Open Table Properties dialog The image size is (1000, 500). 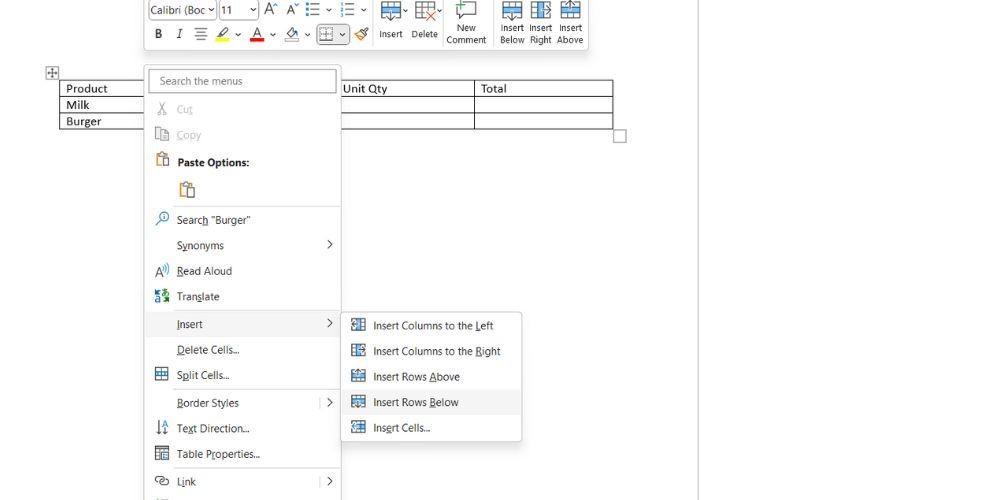pos(242,454)
